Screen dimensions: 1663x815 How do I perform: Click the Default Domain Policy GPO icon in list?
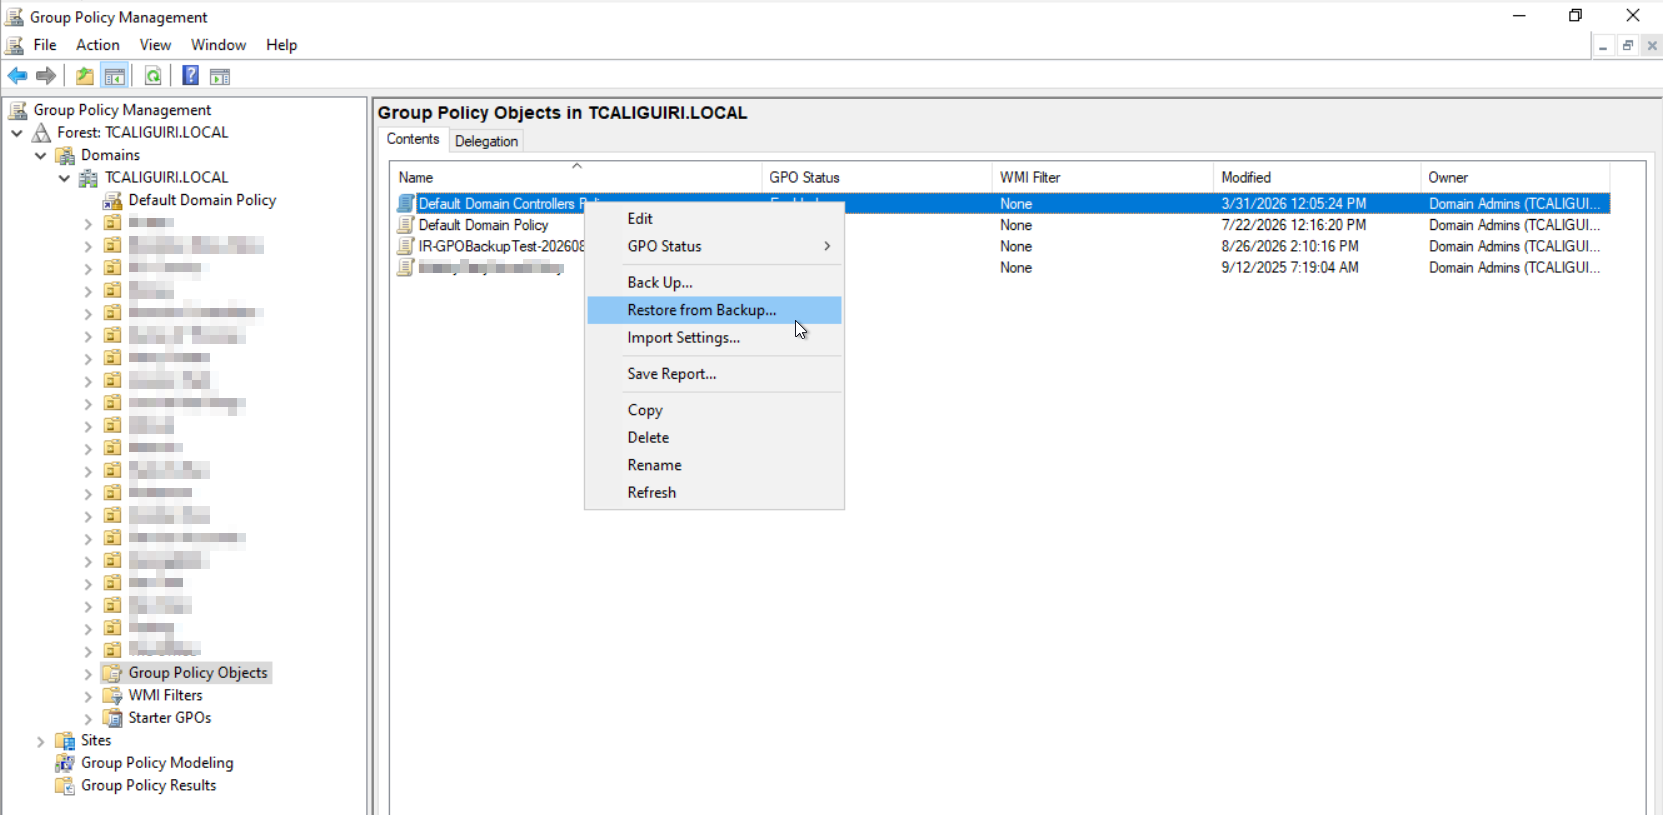[x=406, y=225]
